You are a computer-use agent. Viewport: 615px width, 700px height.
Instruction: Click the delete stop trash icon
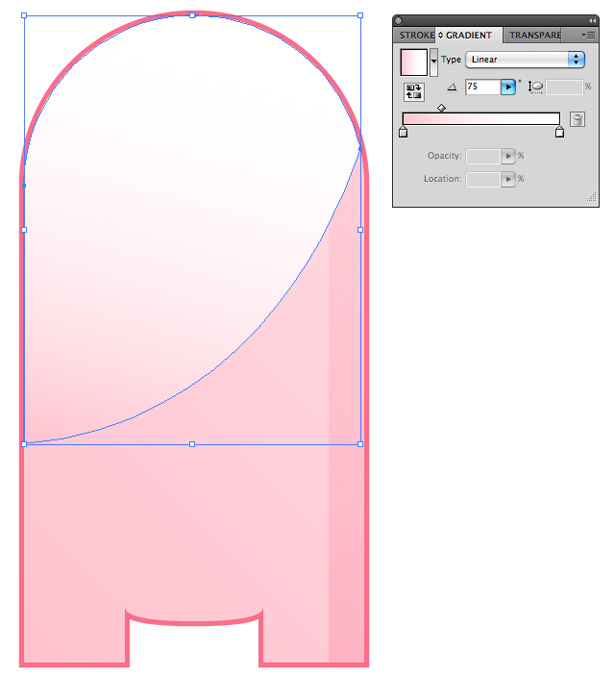tap(577, 120)
